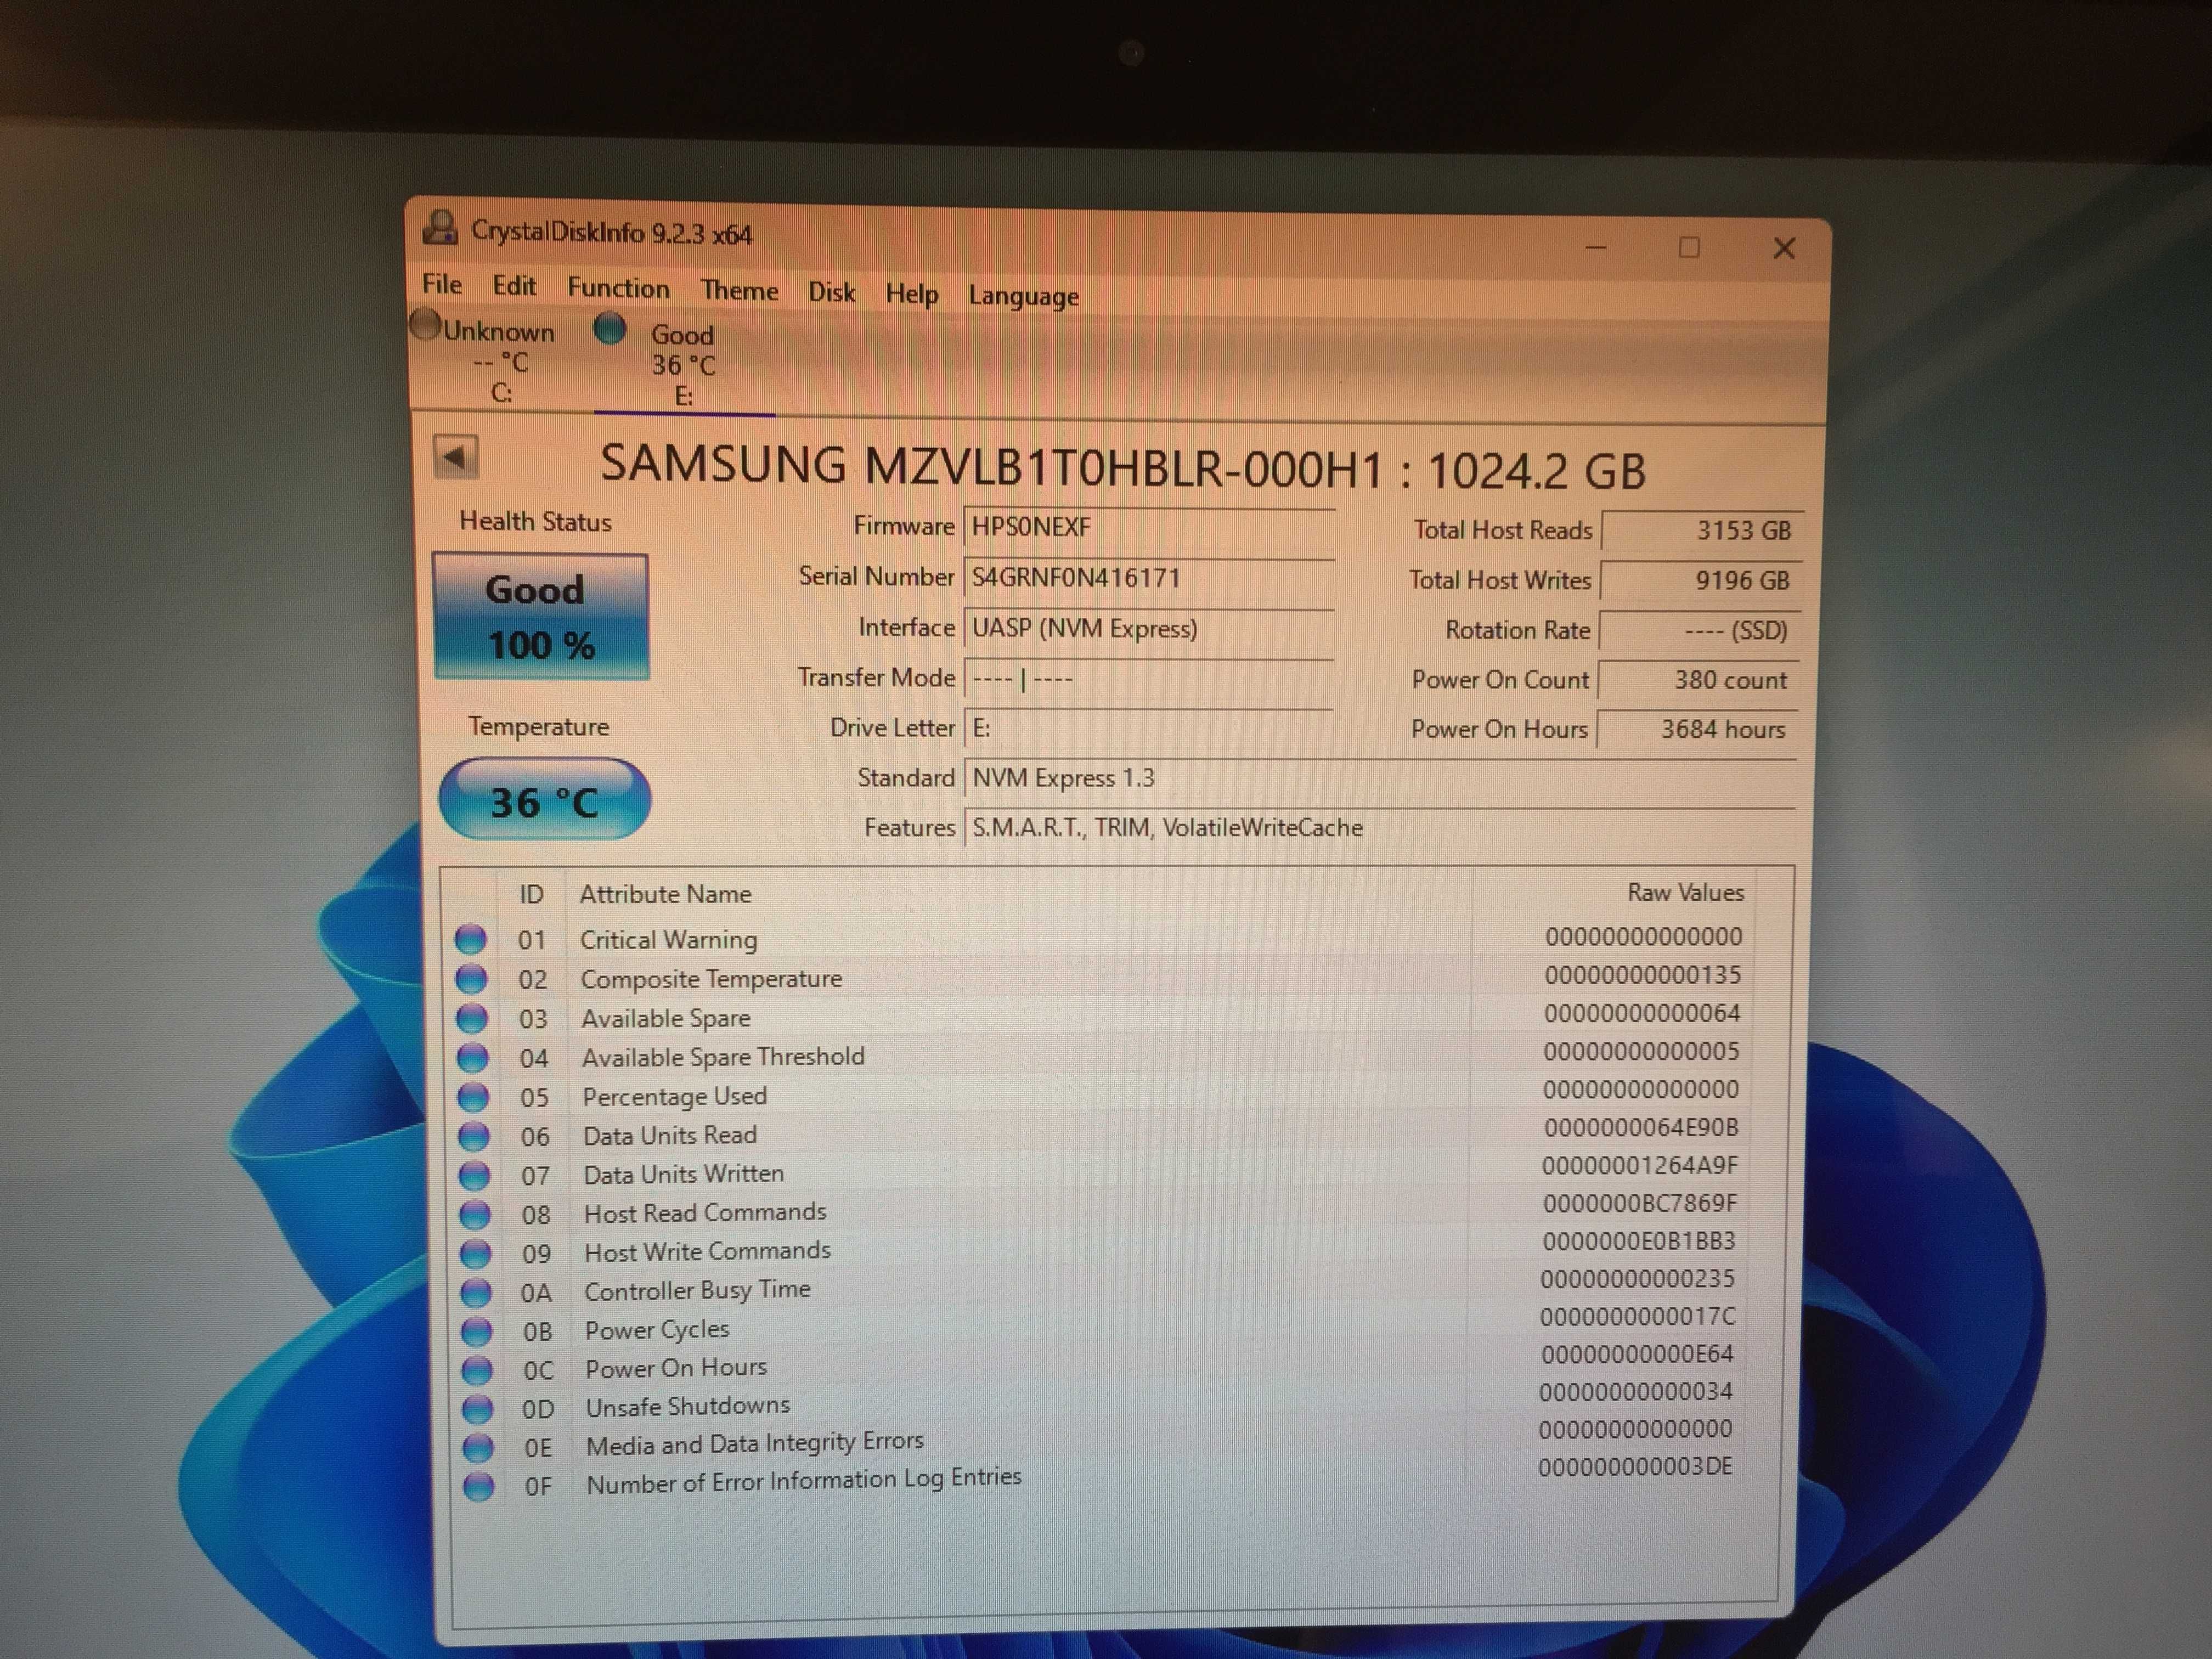Click the Percentage Used attribute name
The height and width of the screenshot is (1659, 2212).
pyautogui.click(x=675, y=1096)
